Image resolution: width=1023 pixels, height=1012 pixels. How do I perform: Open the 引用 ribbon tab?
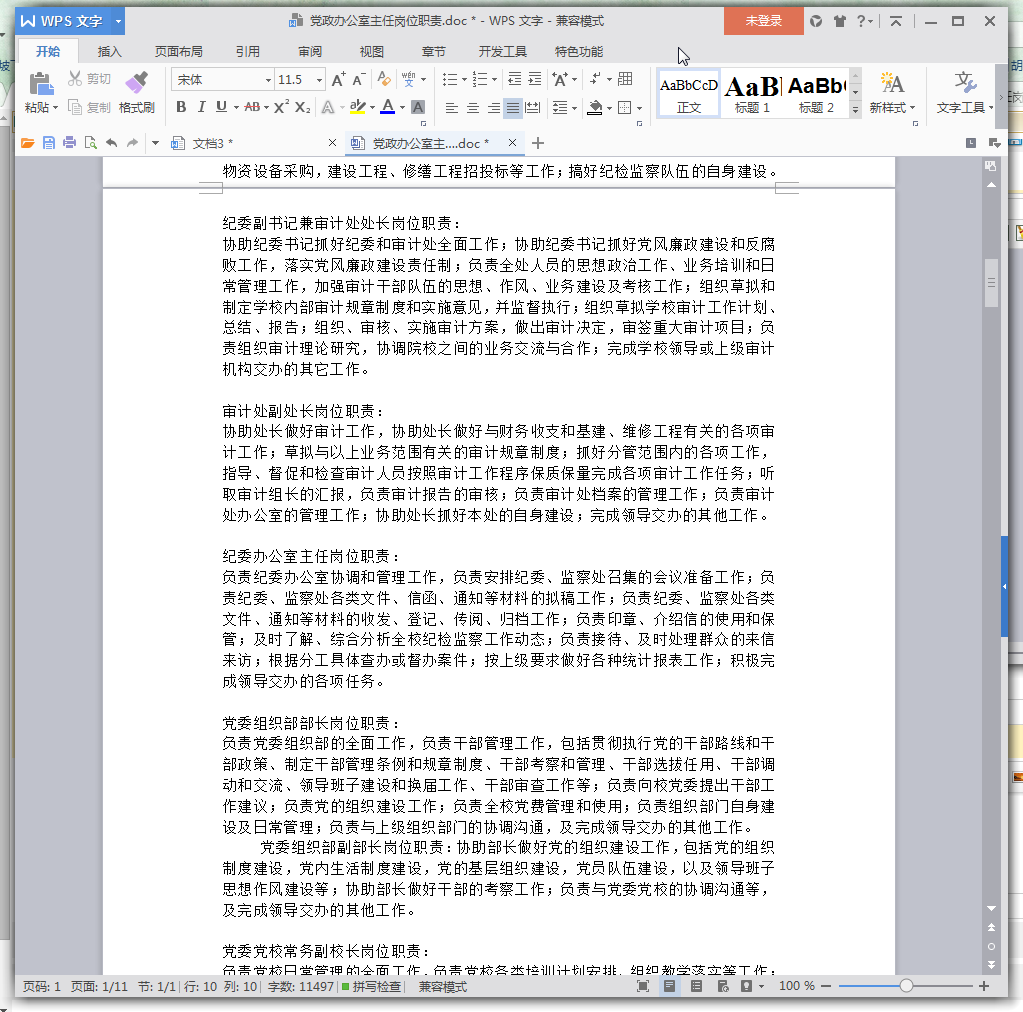click(248, 52)
